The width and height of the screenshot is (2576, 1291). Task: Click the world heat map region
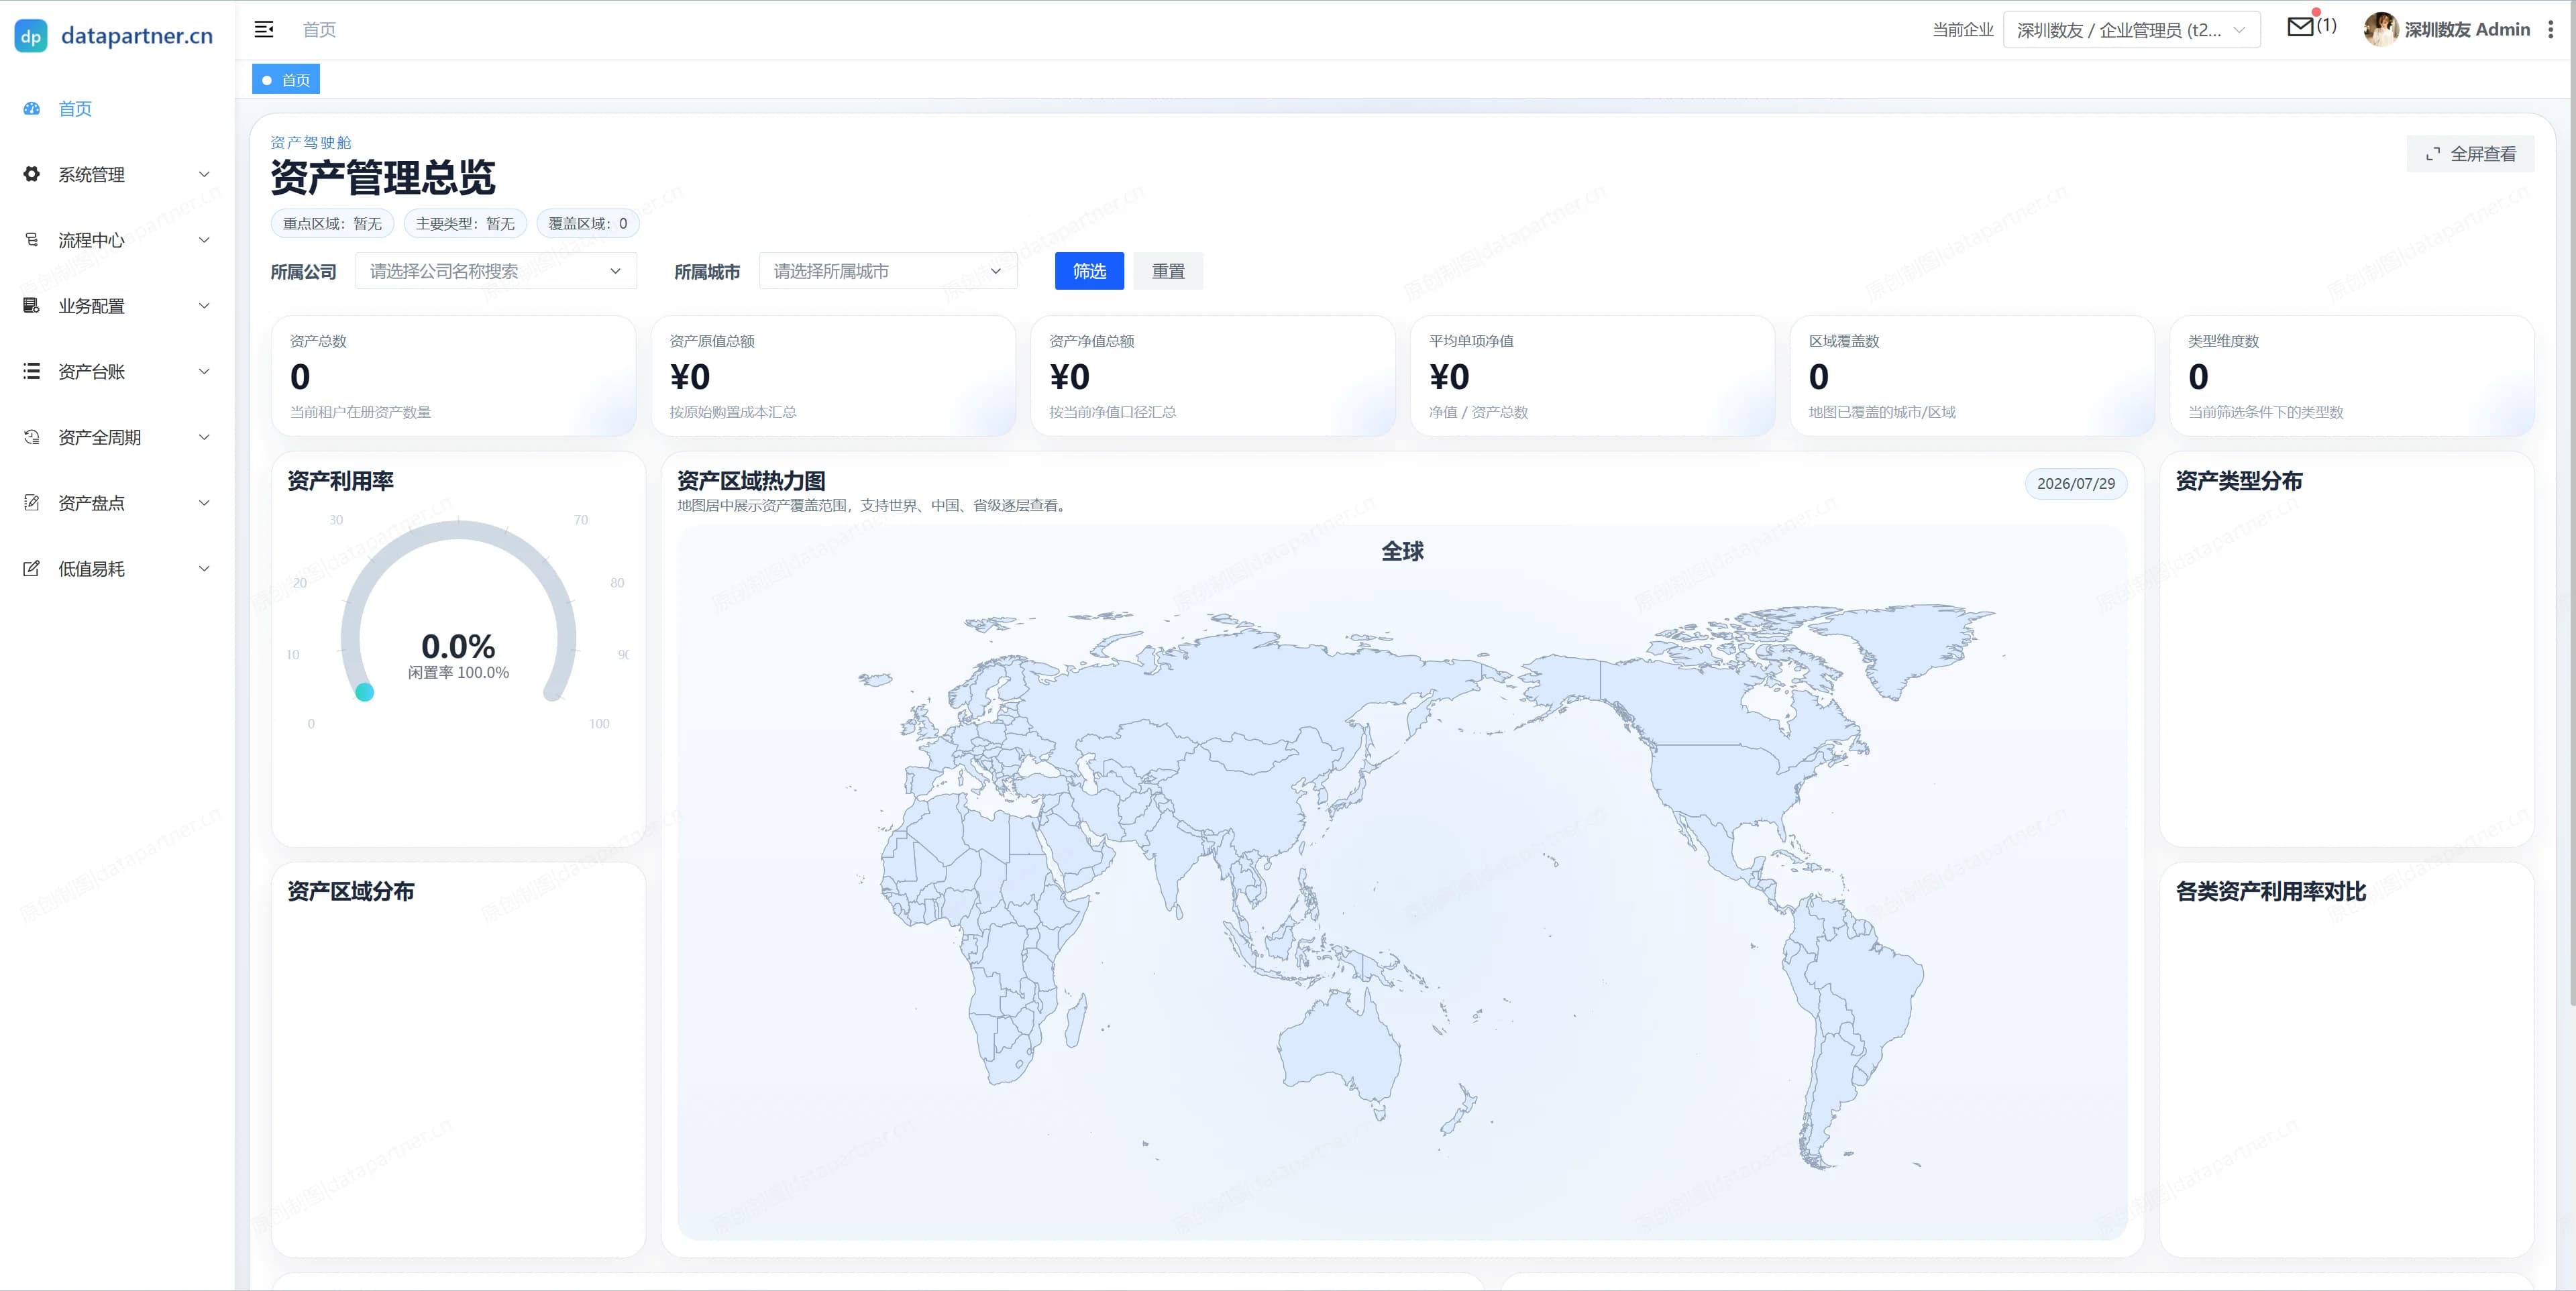1402,884
